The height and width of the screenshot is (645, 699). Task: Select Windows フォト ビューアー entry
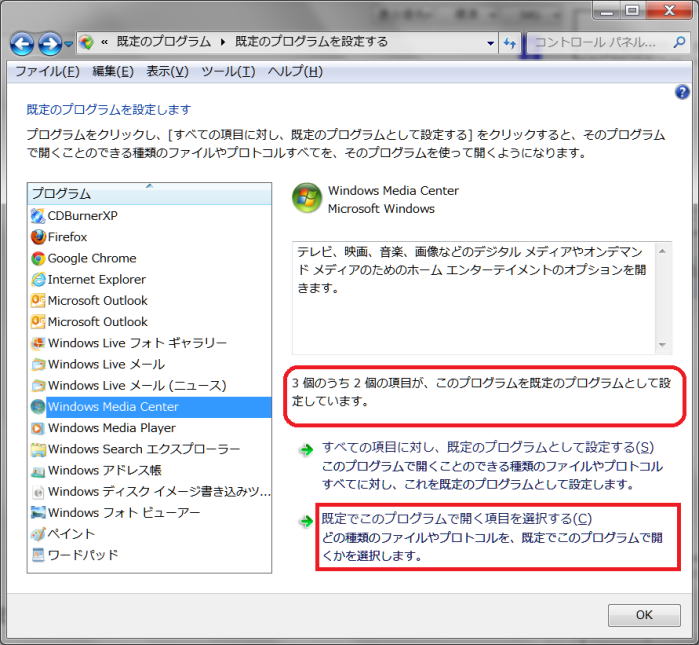point(149,513)
